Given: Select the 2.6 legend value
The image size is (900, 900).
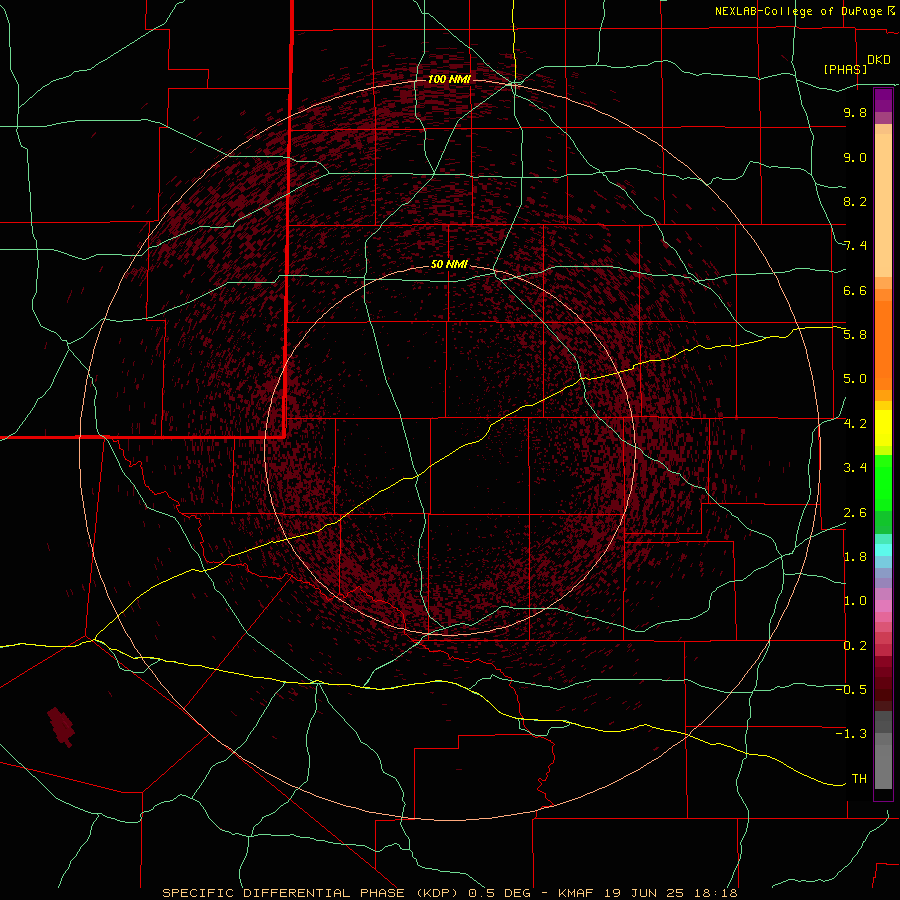Looking at the screenshot, I should 855,513.
